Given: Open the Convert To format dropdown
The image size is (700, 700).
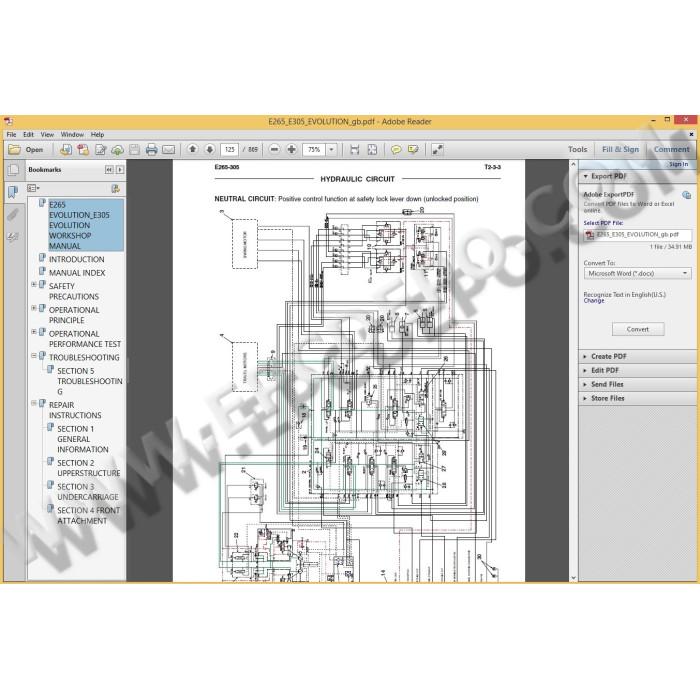Looking at the screenshot, I should tap(638, 273).
